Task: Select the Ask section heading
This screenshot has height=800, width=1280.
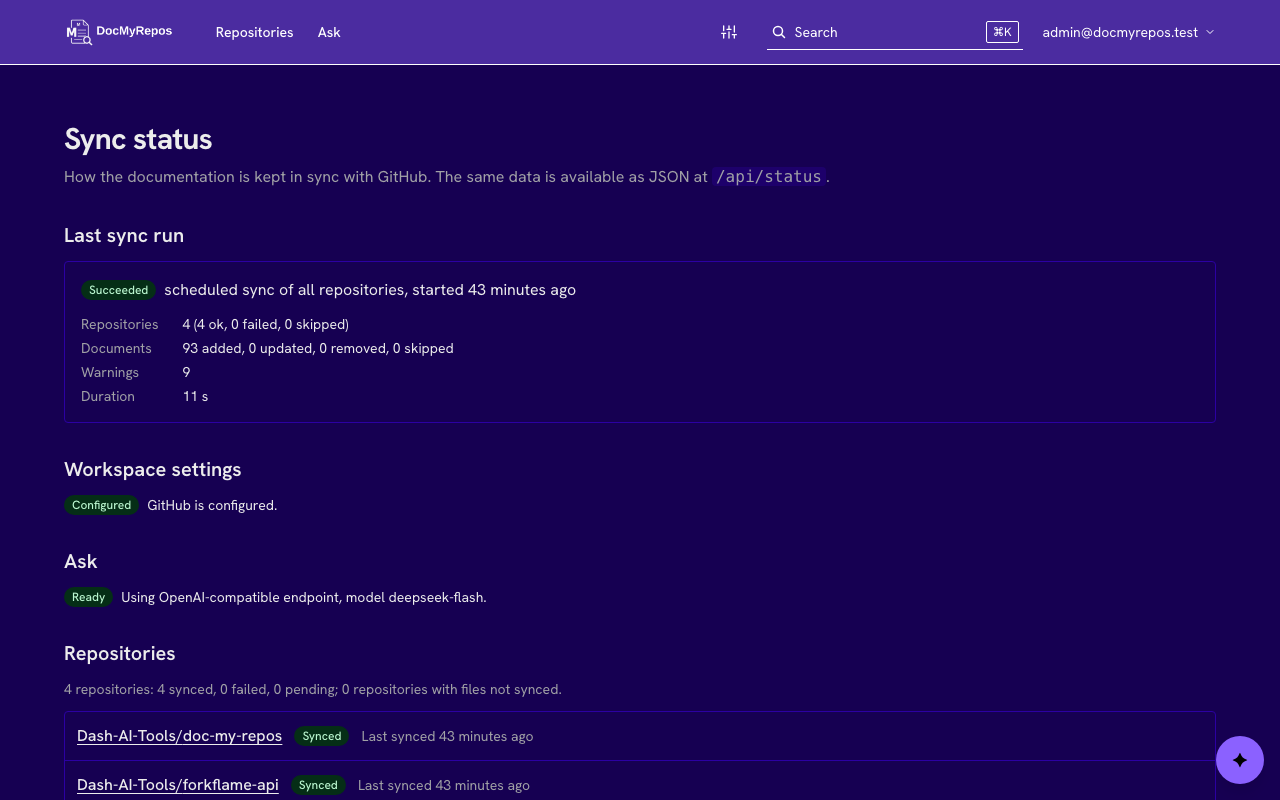Action: (81, 562)
